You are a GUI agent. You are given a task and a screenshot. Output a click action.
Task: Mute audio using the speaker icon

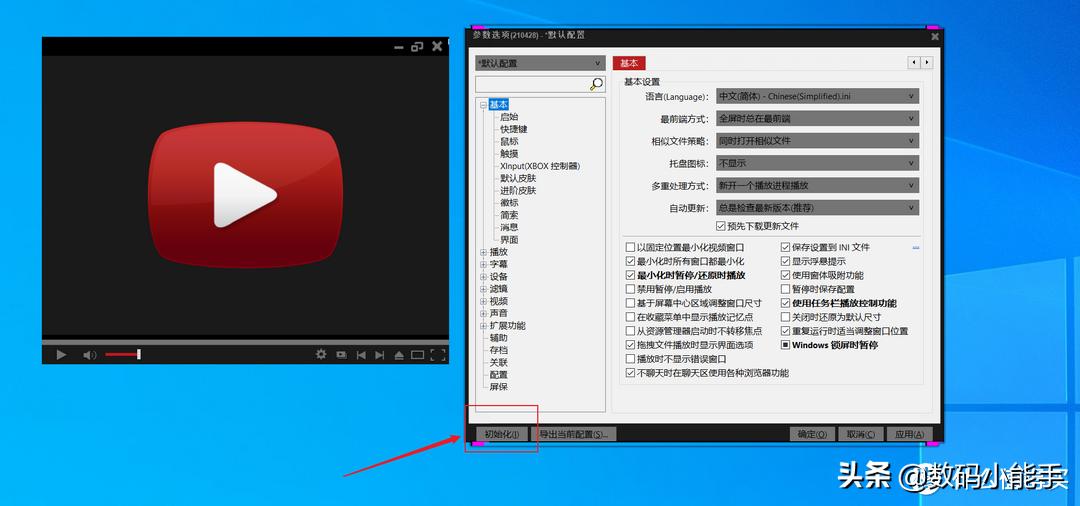pos(90,355)
